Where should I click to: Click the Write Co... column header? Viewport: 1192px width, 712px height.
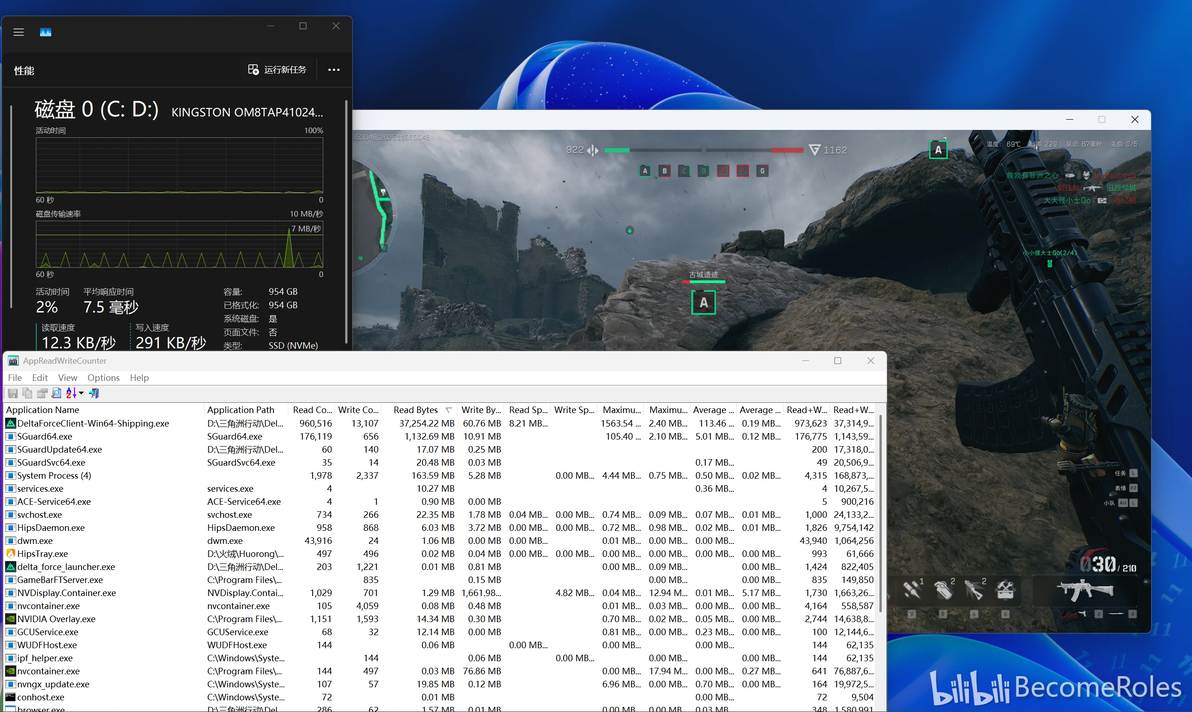click(358, 410)
